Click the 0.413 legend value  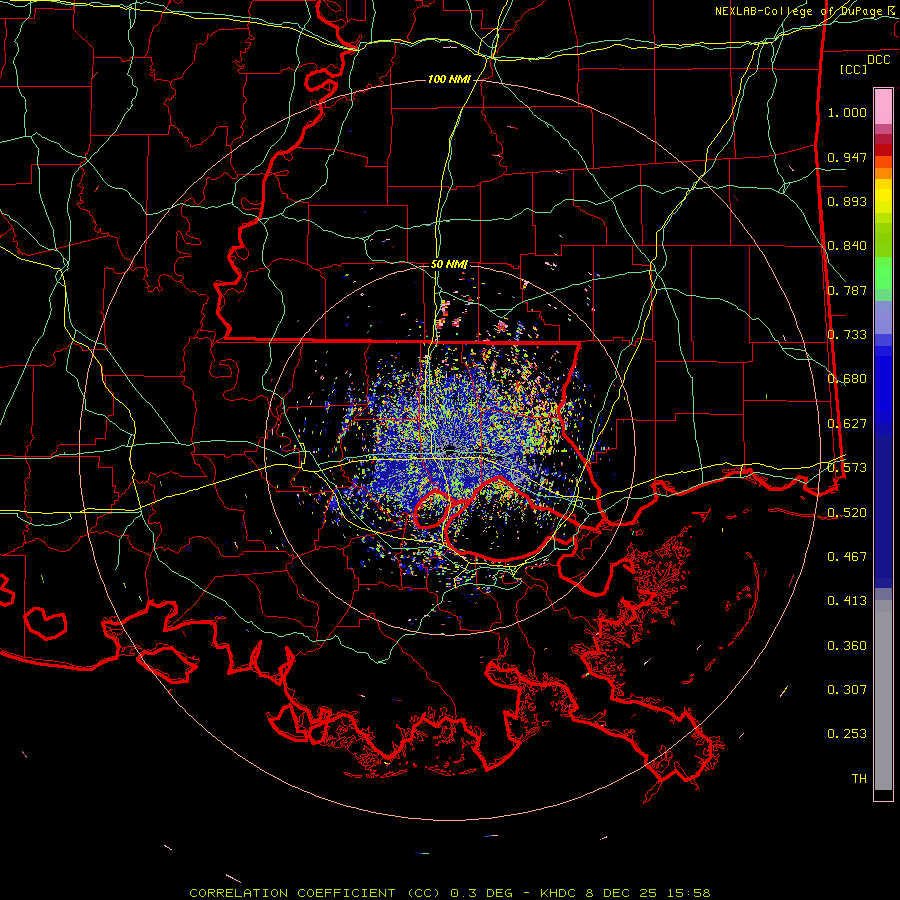[x=847, y=601]
